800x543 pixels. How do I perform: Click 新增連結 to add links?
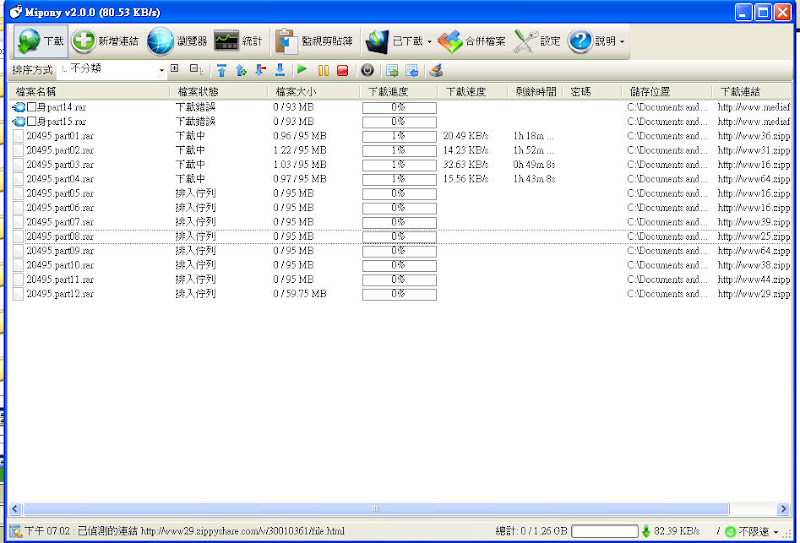coord(105,41)
